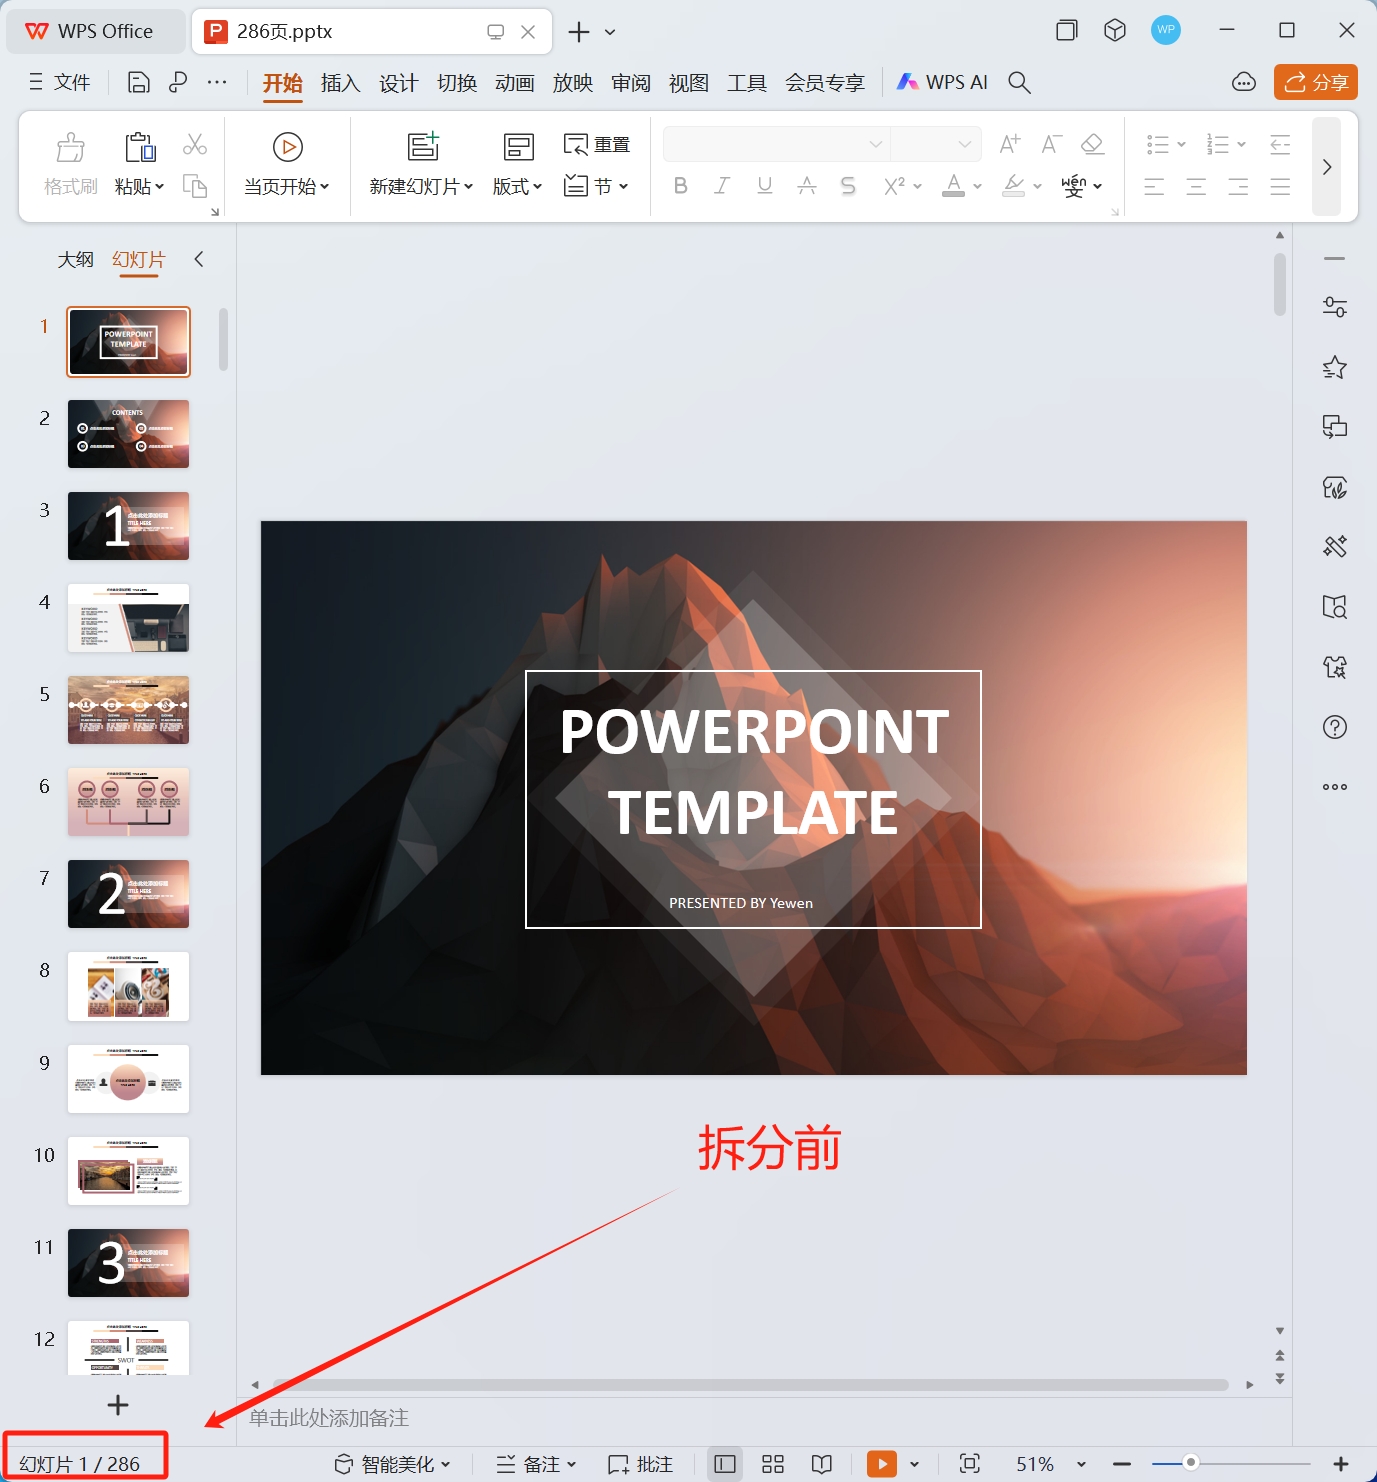The width and height of the screenshot is (1377, 1482).
Task: Select slide 5 thumbnail
Action: tap(128, 710)
